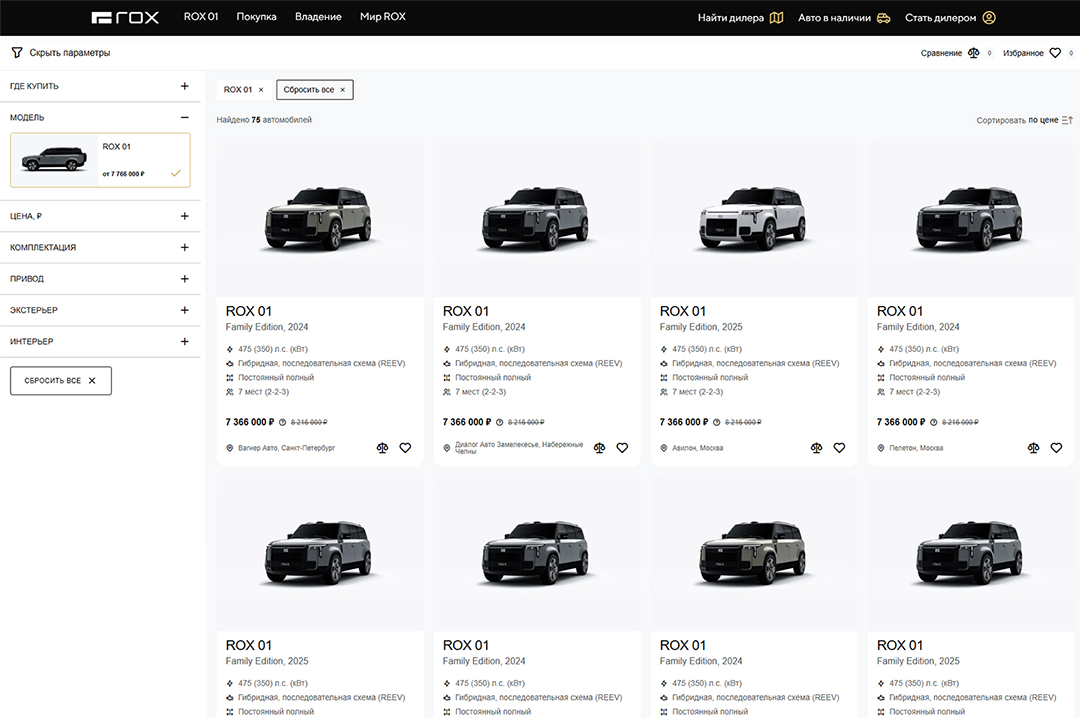Favorite the Диалог Авто Замелекесье car
Viewport: 1080px width, 718px height.
coord(622,448)
